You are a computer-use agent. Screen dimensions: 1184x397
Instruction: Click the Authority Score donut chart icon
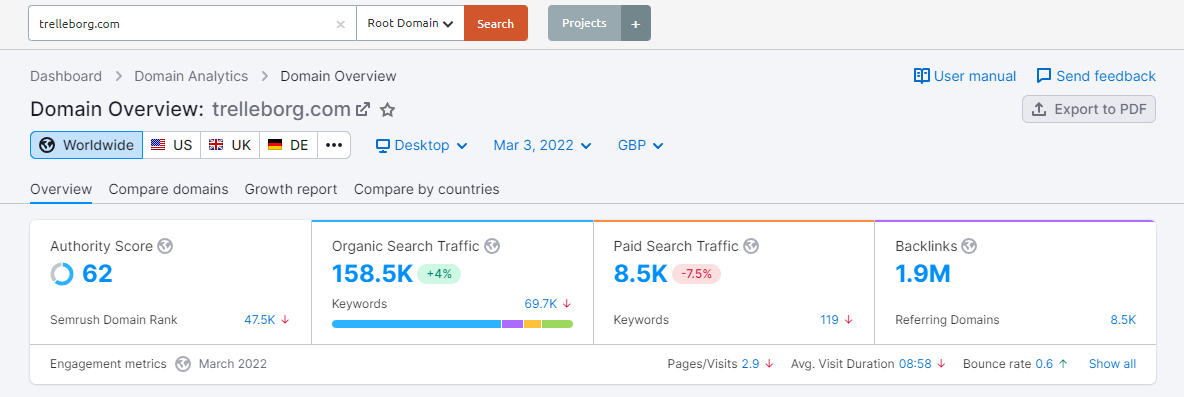pyautogui.click(x=62, y=274)
